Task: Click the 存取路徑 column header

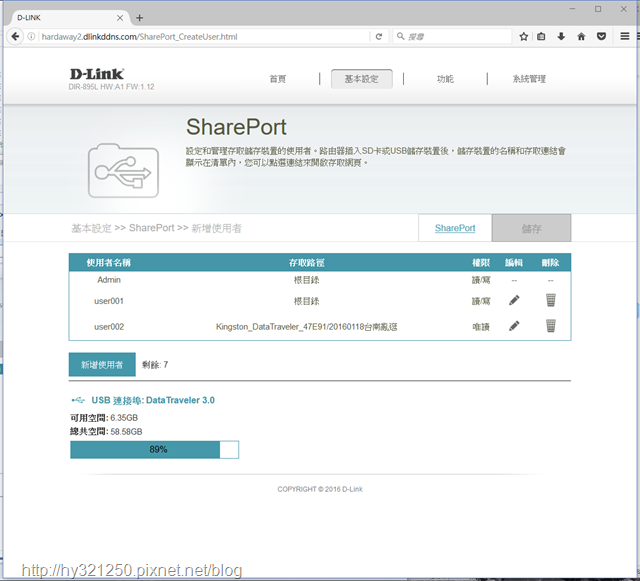Action: tap(307, 263)
